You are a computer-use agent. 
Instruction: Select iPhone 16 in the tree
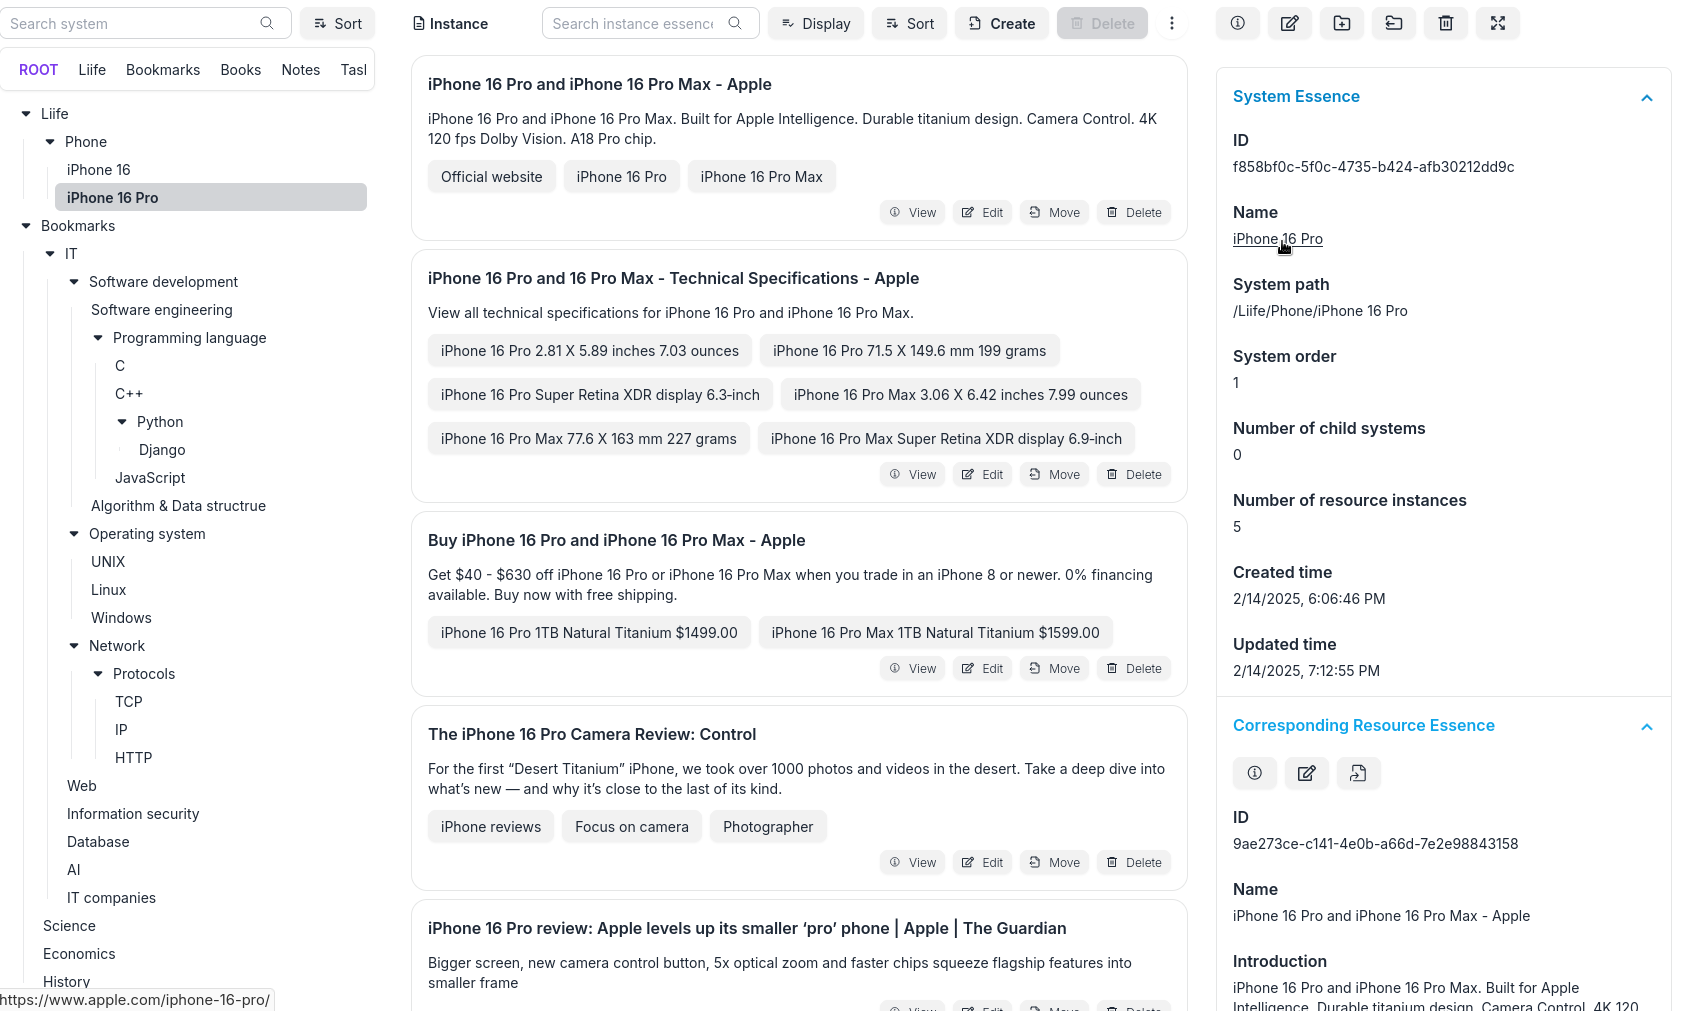click(99, 170)
